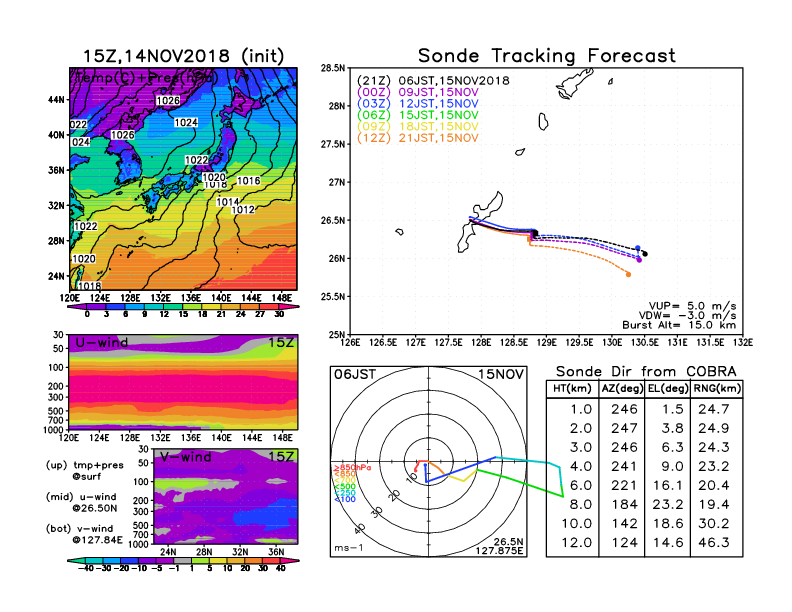
Task: Select the yellow (09Z) 18JST,15NOV legend entry
Action: (418, 127)
